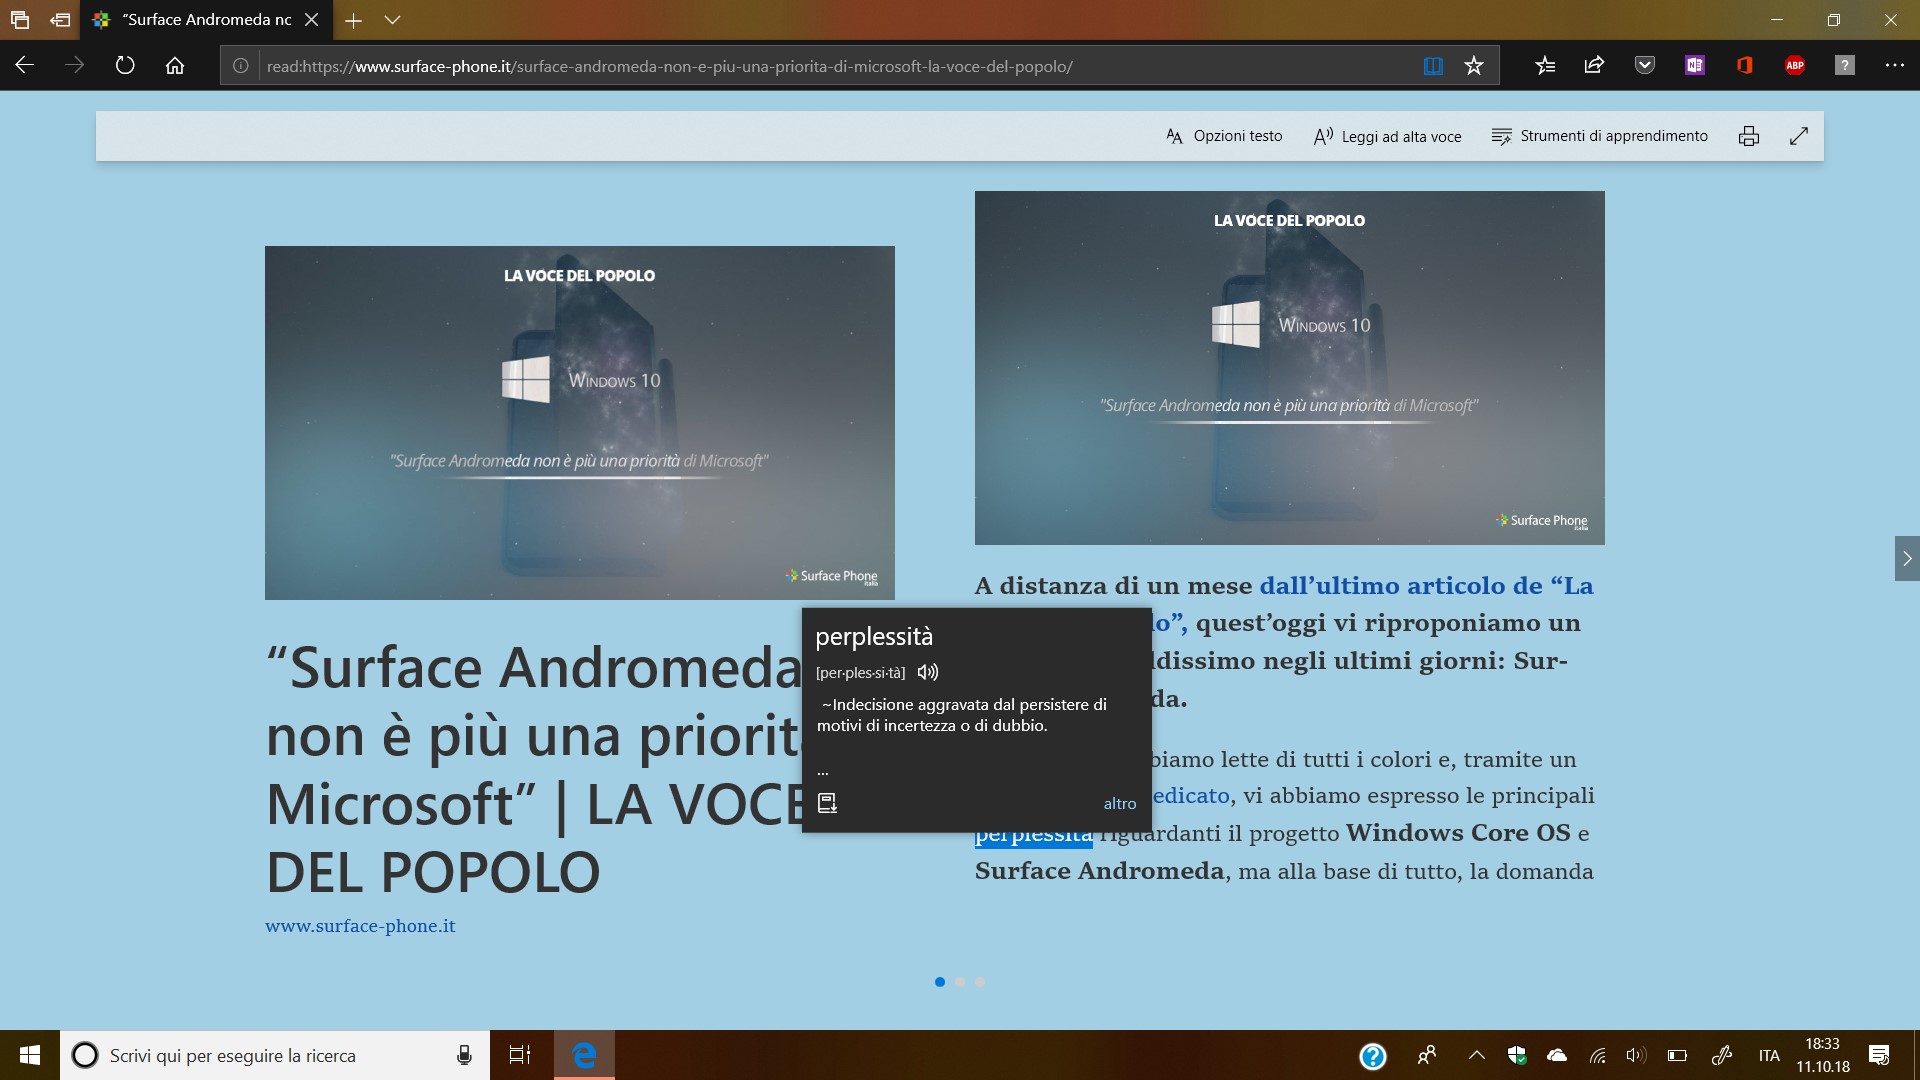
Task: Activate Cortana microphone
Action: pos(464,1055)
